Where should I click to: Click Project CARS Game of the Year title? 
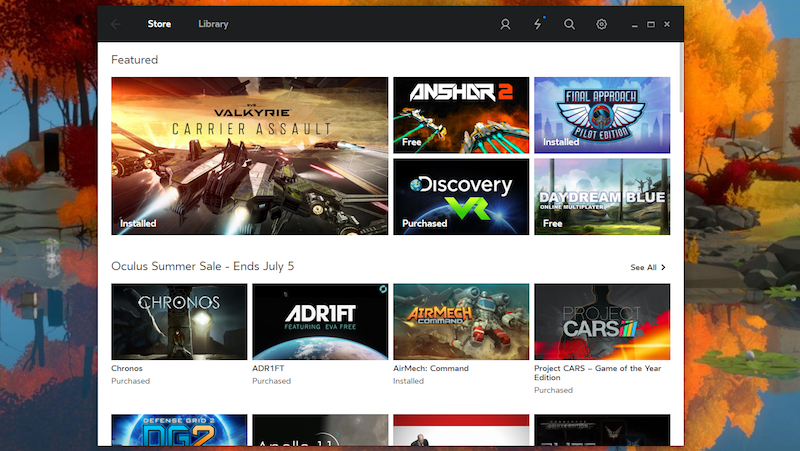point(597,373)
